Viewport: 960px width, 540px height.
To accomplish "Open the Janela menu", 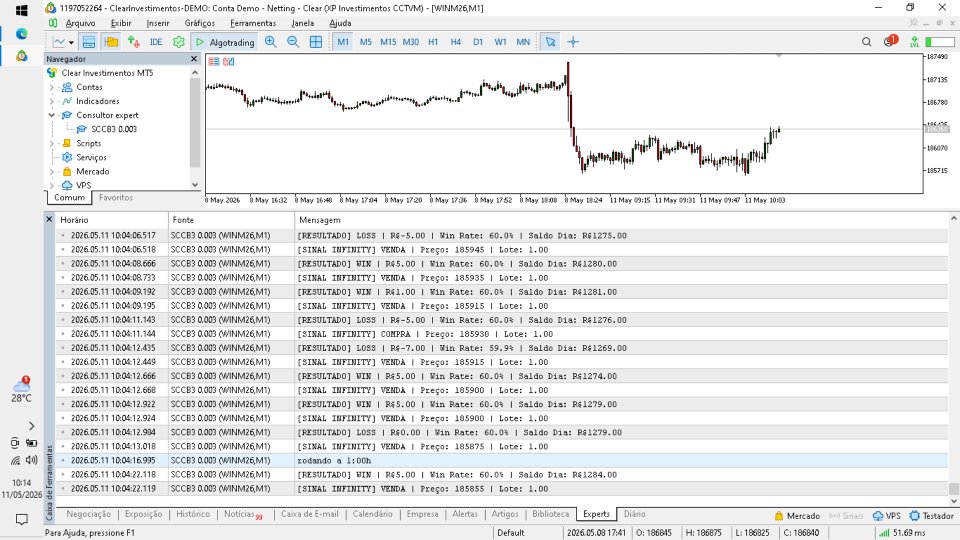I will (x=302, y=23).
